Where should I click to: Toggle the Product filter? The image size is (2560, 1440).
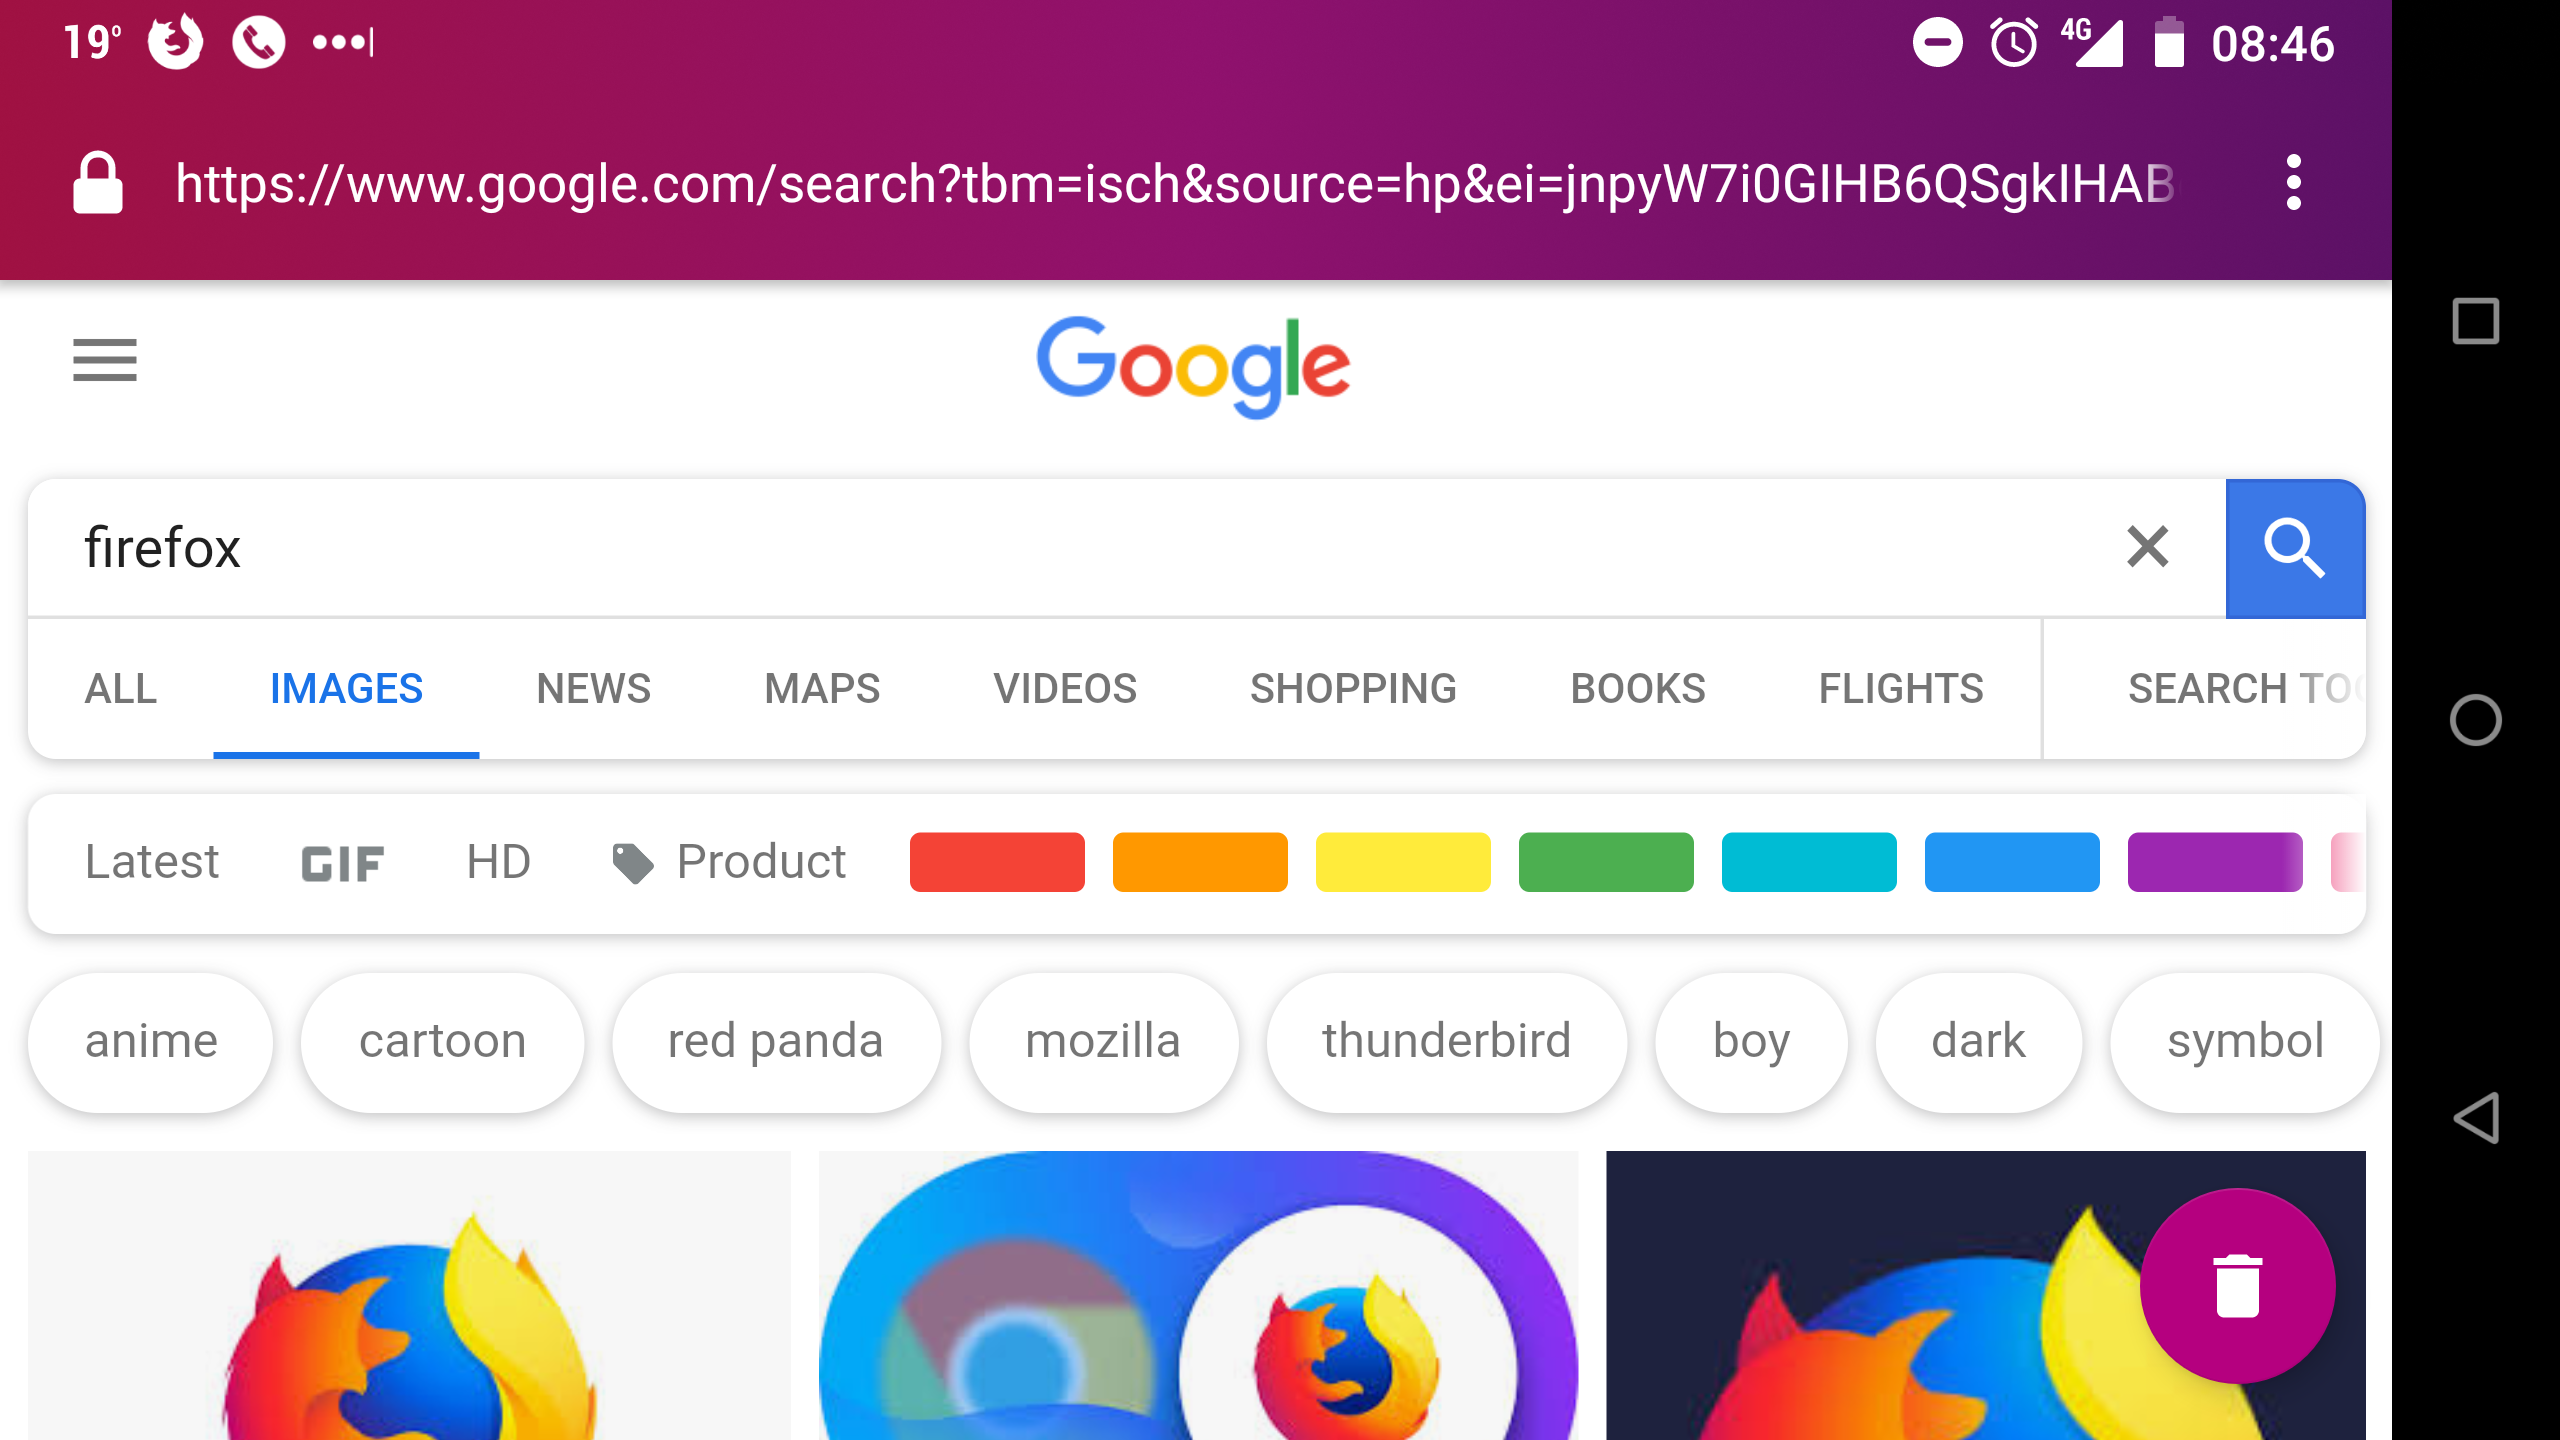[728, 862]
